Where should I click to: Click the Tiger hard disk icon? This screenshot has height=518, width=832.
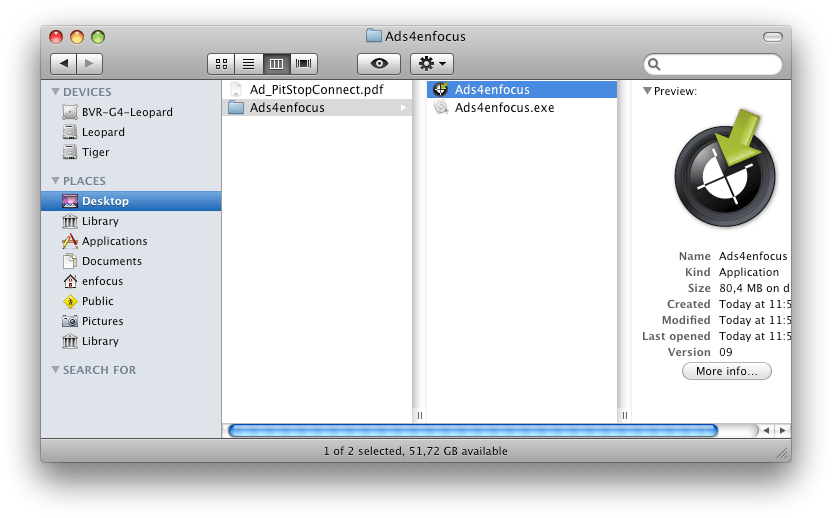tap(70, 152)
